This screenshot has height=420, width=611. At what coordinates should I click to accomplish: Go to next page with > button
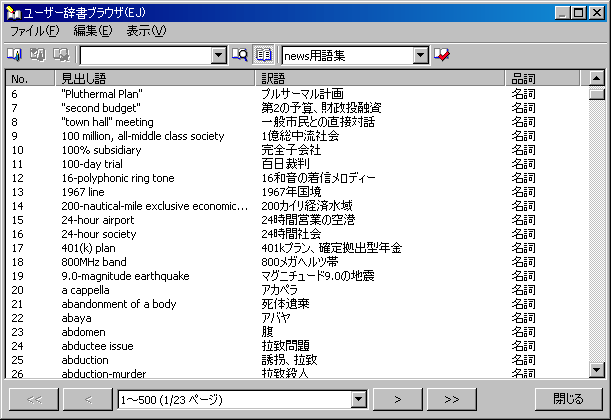point(397,399)
